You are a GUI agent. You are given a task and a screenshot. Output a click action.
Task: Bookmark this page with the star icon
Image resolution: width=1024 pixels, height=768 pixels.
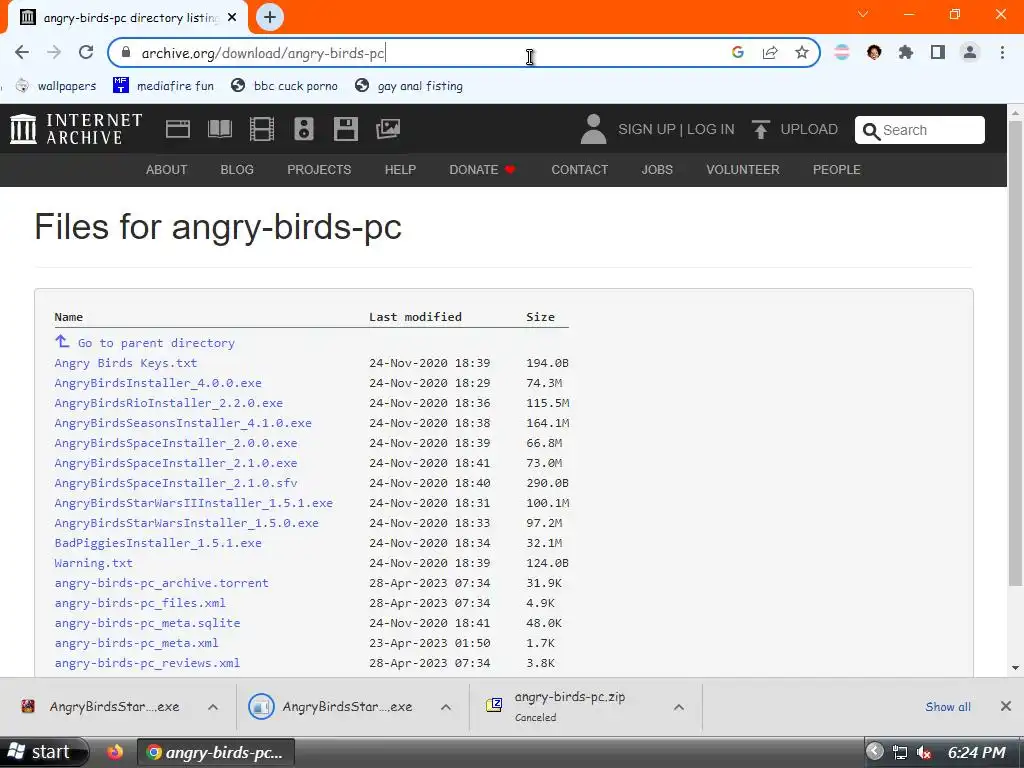802,52
